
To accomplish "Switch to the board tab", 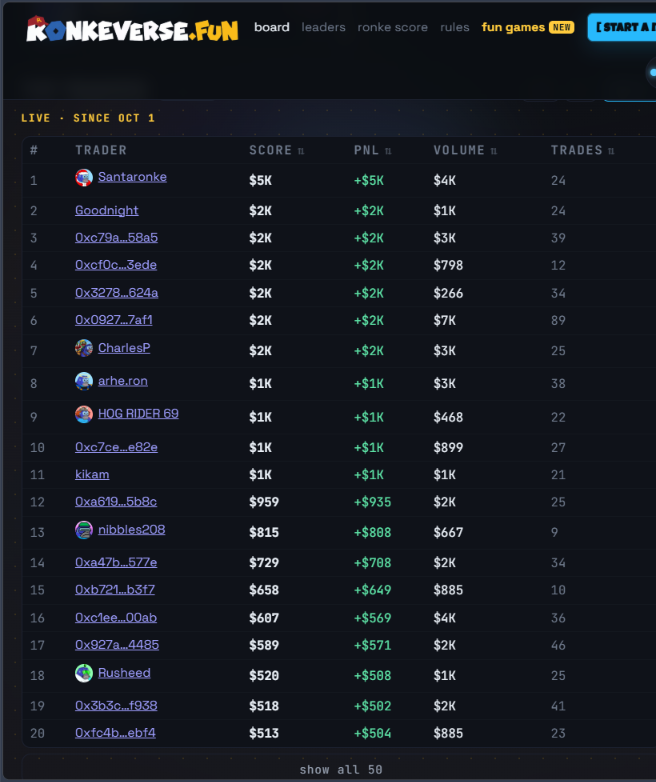I will coord(272,27).
